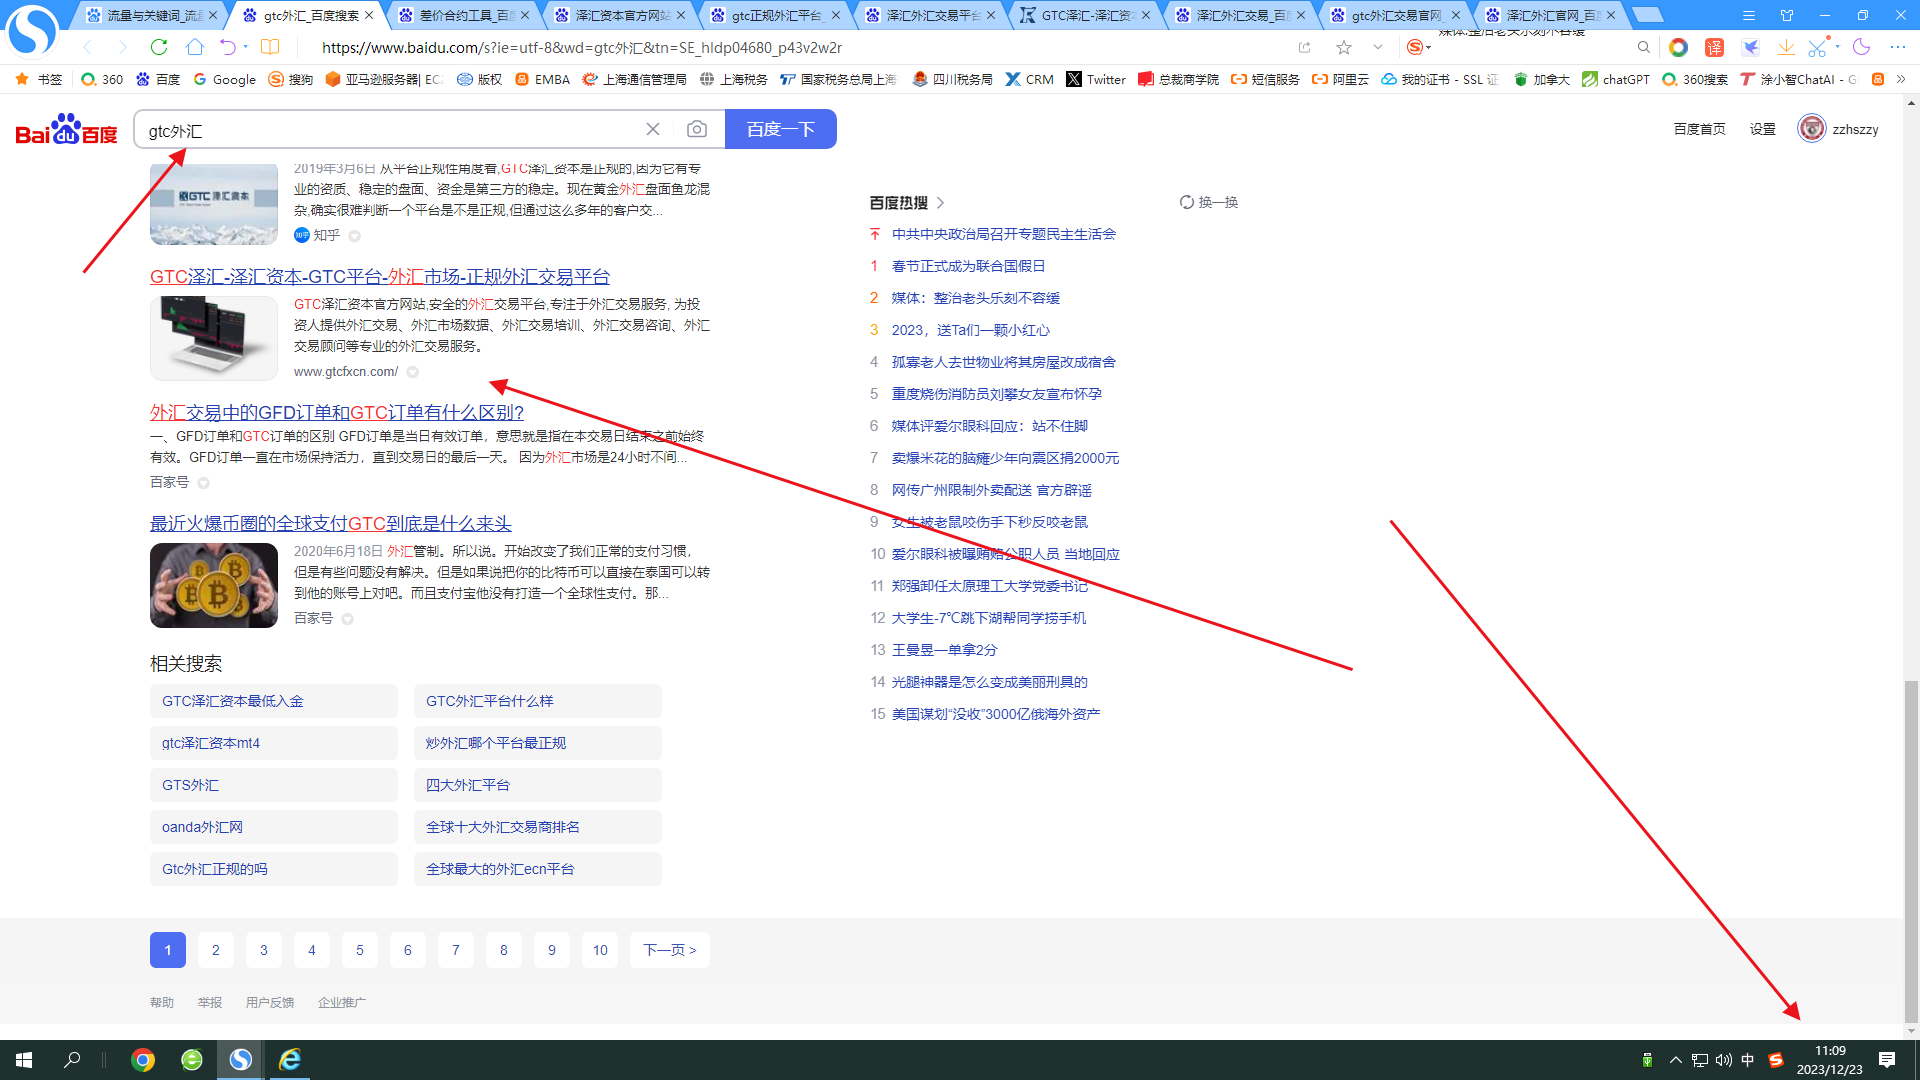This screenshot has width=1920, height=1080.
Task: Clear the search box with the X icon
Action: coord(653,129)
